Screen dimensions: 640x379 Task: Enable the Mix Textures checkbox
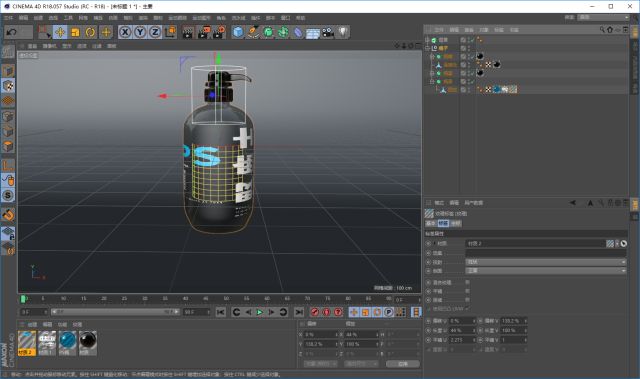467,282
